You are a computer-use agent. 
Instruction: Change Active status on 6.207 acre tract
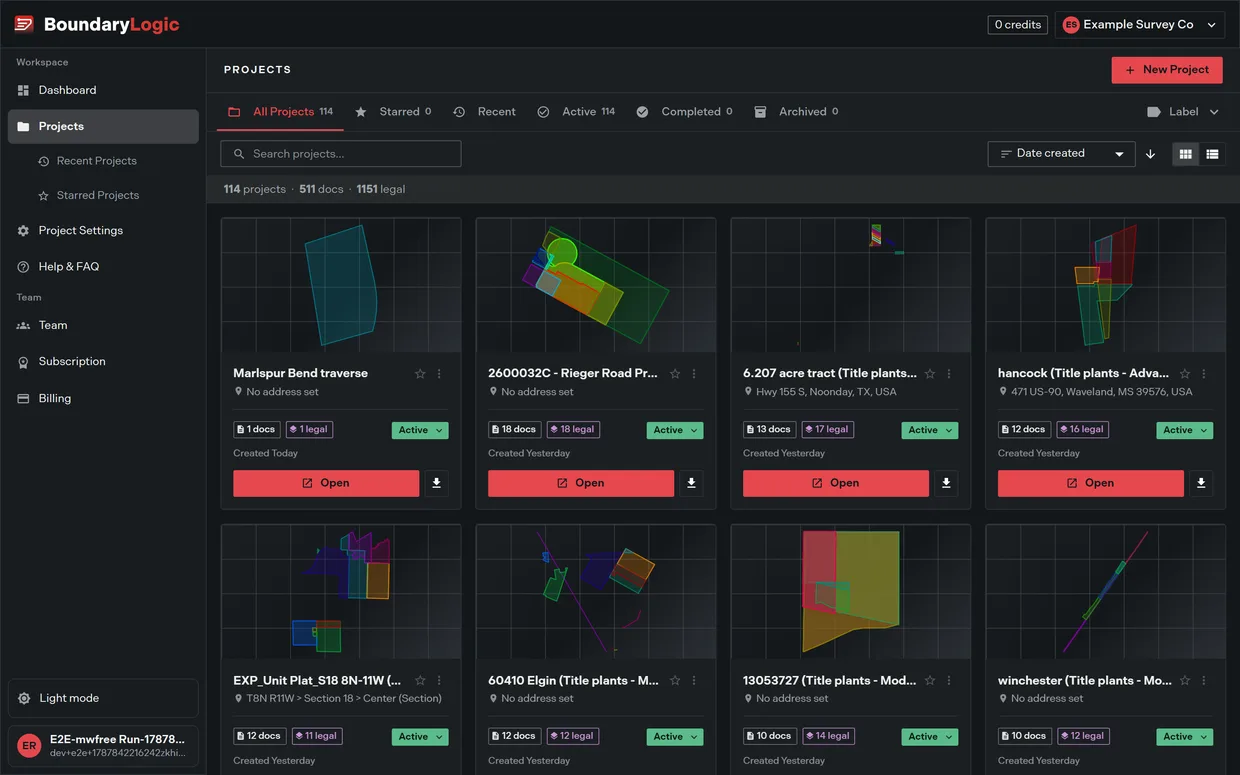click(x=930, y=430)
